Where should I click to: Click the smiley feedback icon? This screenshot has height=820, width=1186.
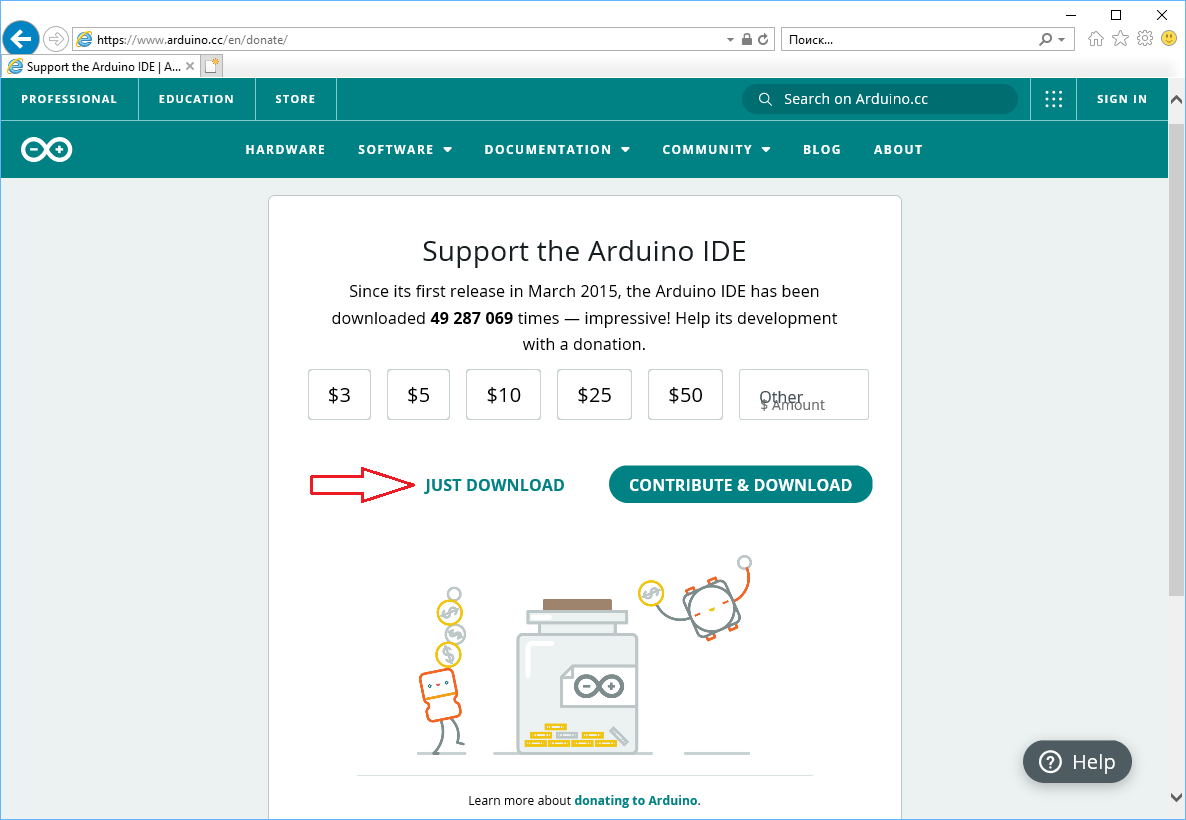(1169, 38)
